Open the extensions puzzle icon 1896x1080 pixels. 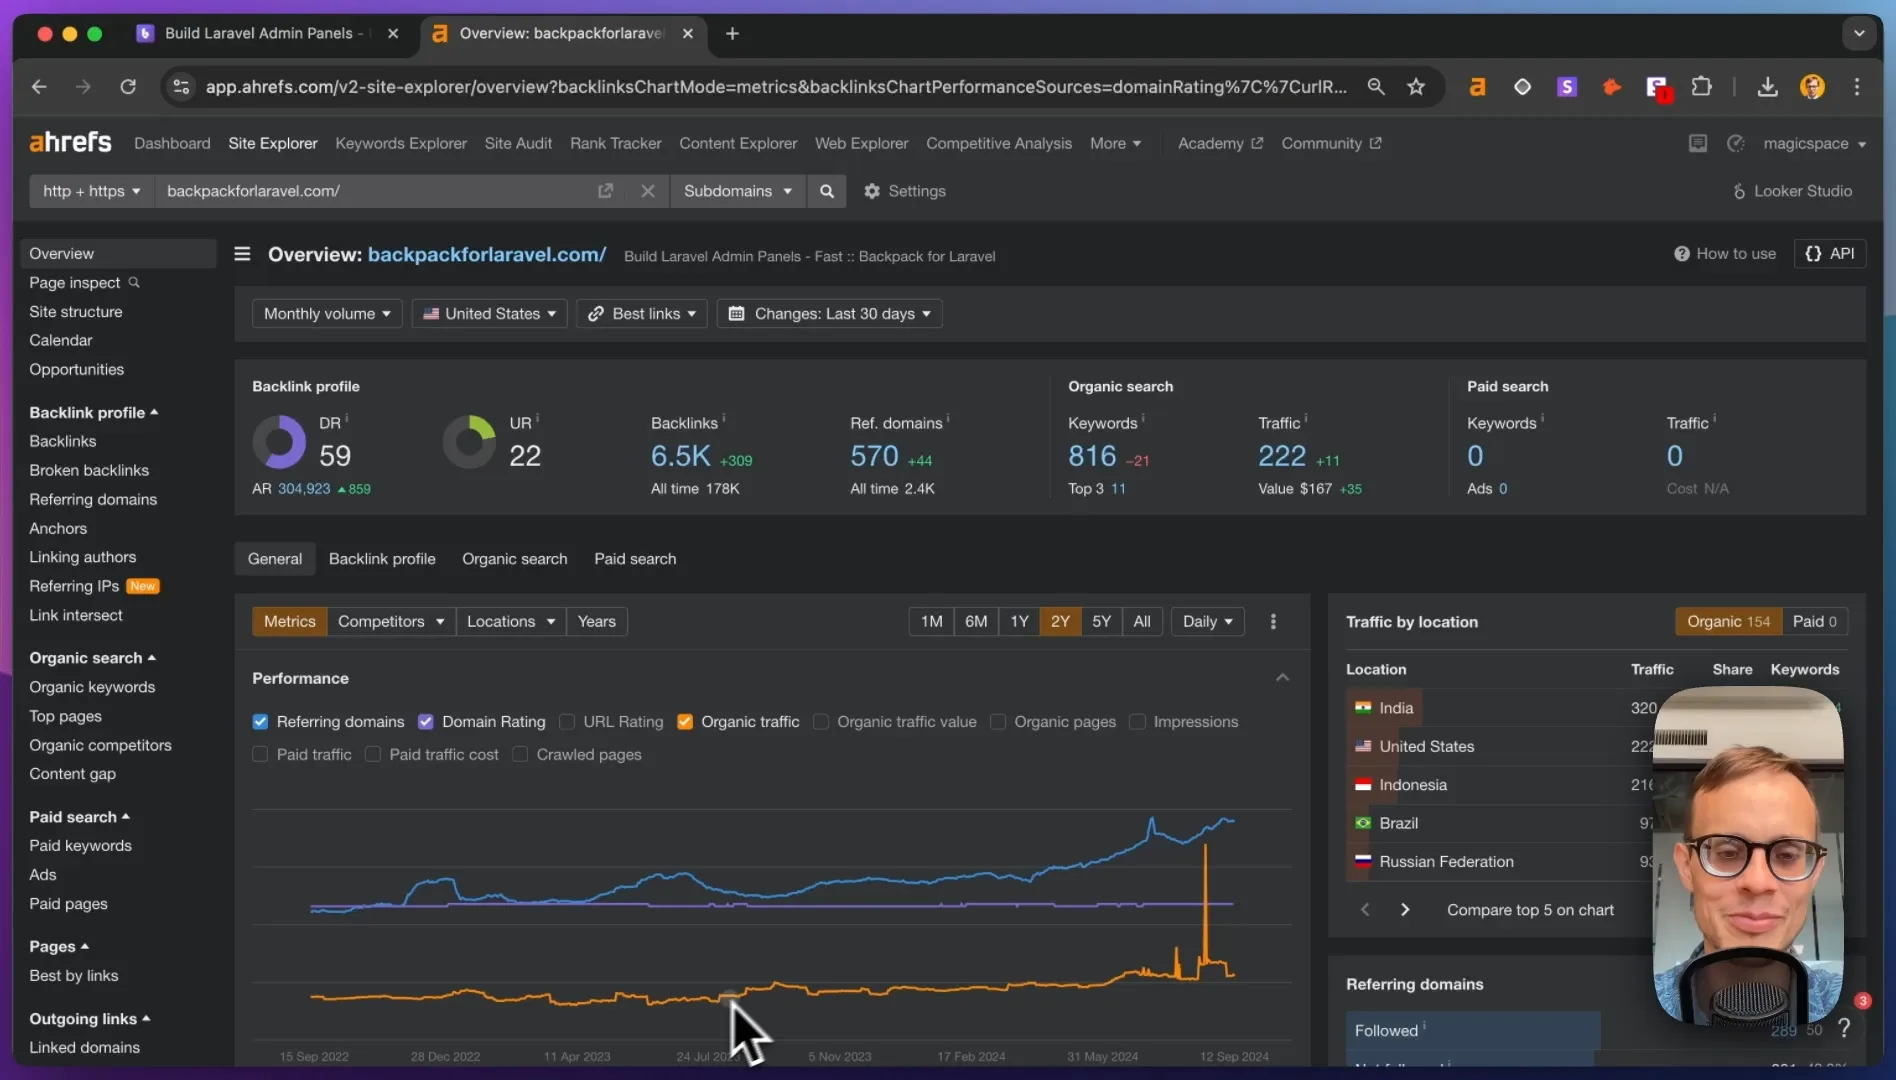[x=1701, y=87]
